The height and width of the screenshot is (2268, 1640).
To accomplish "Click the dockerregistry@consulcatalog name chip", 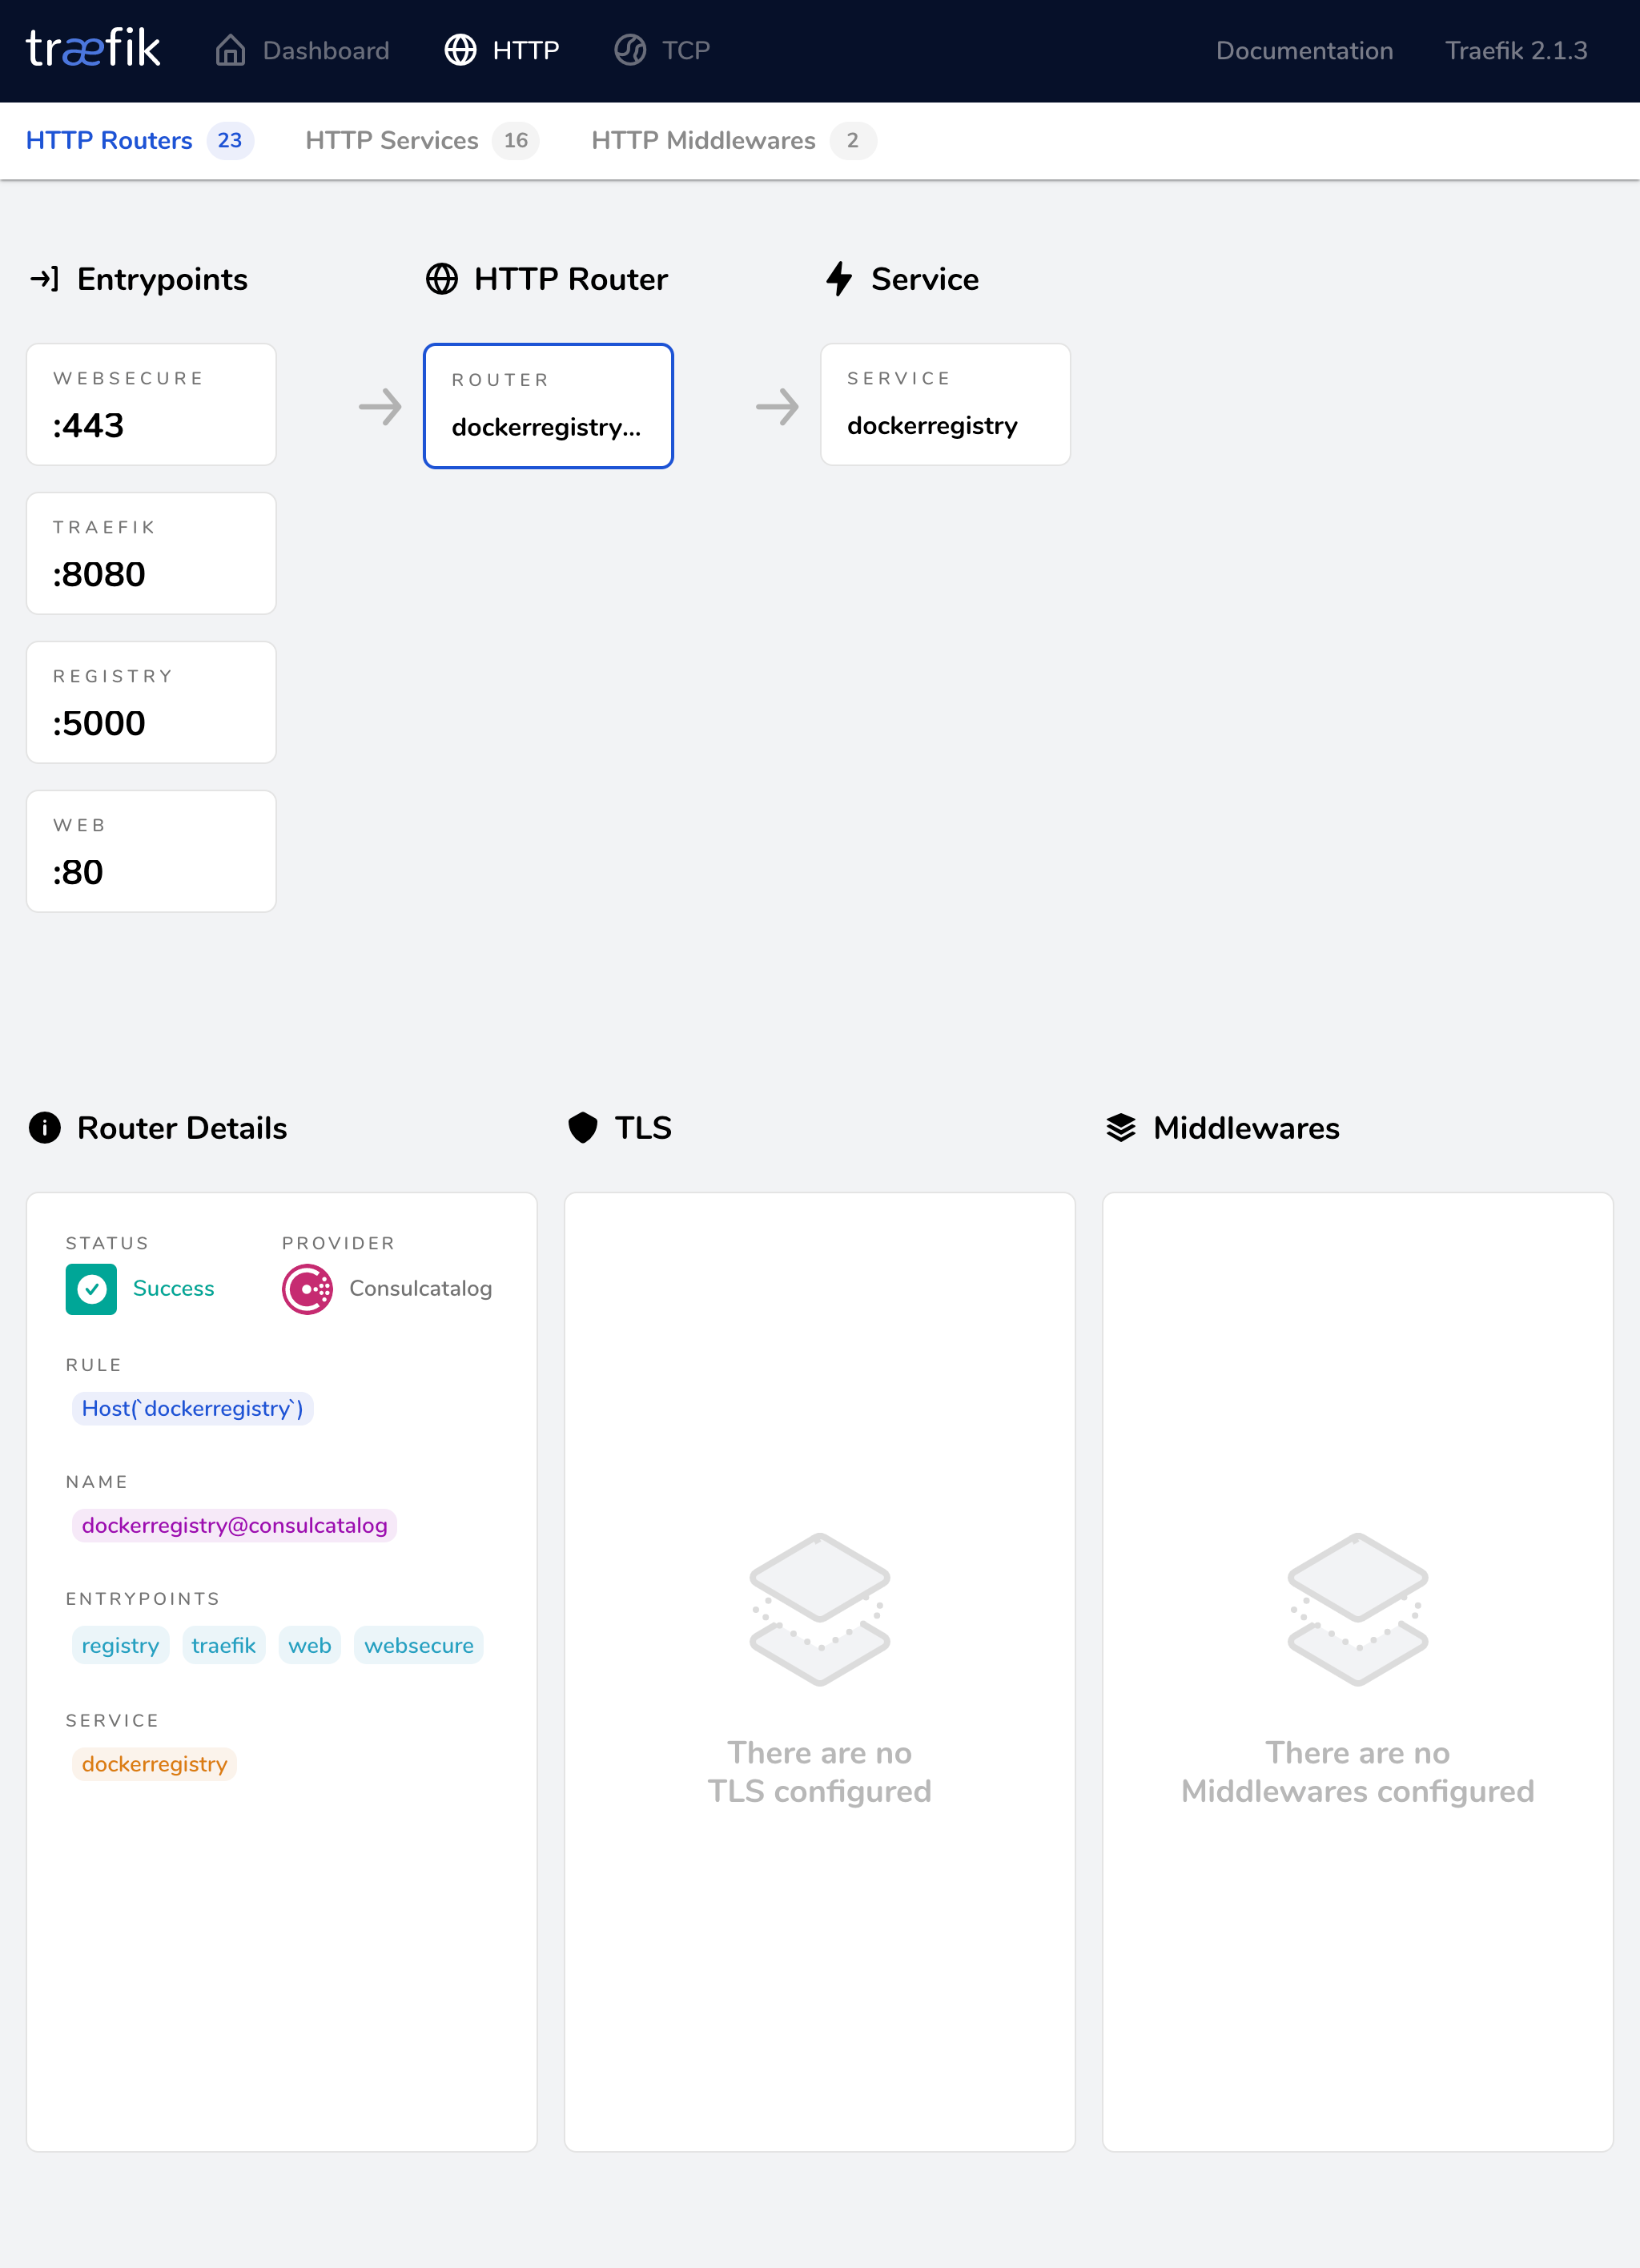I will click(x=234, y=1525).
